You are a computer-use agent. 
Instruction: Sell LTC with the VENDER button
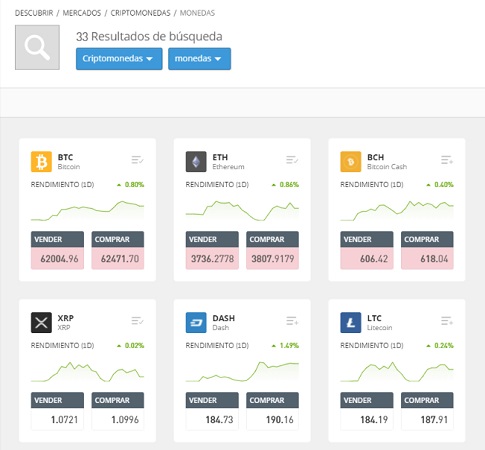tap(367, 400)
